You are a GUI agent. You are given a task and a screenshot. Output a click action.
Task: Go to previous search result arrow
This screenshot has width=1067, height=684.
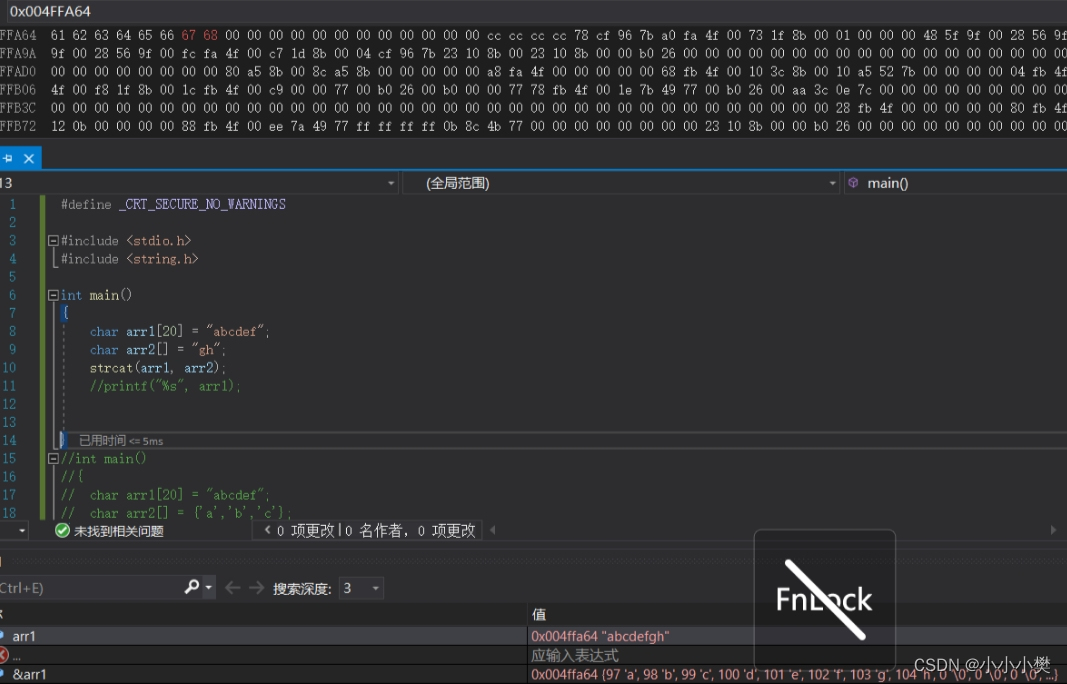233,587
